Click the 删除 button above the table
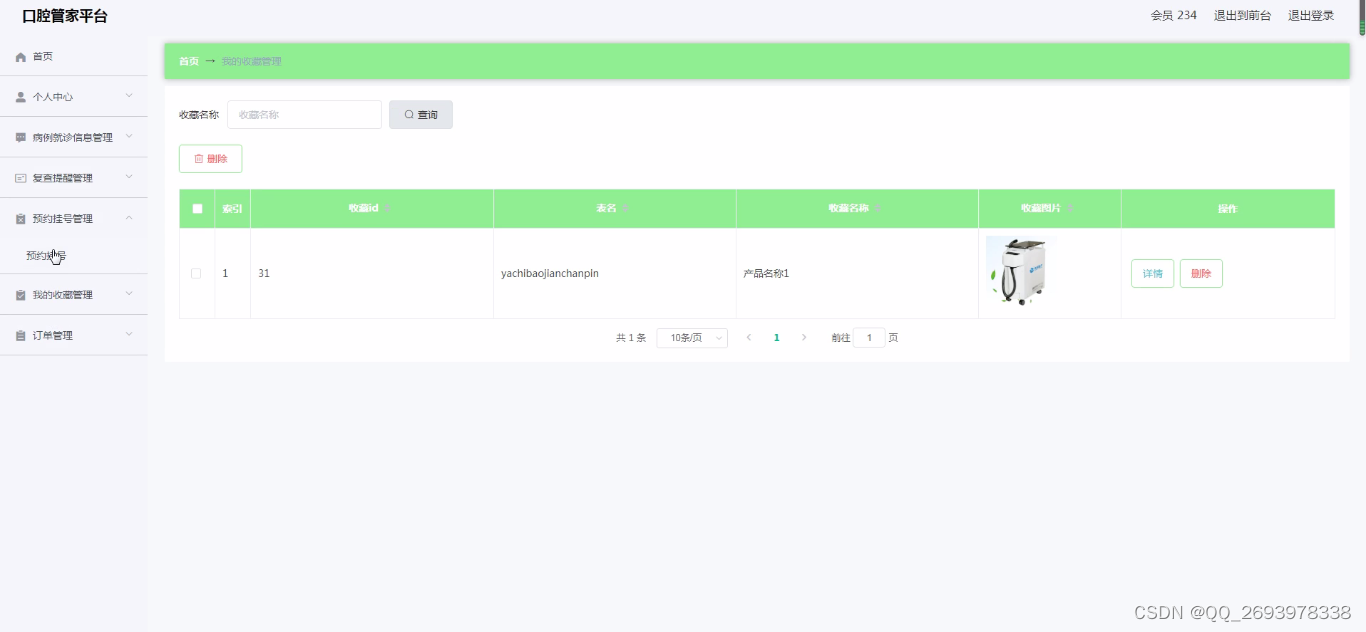1366x632 pixels. click(x=210, y=159)
